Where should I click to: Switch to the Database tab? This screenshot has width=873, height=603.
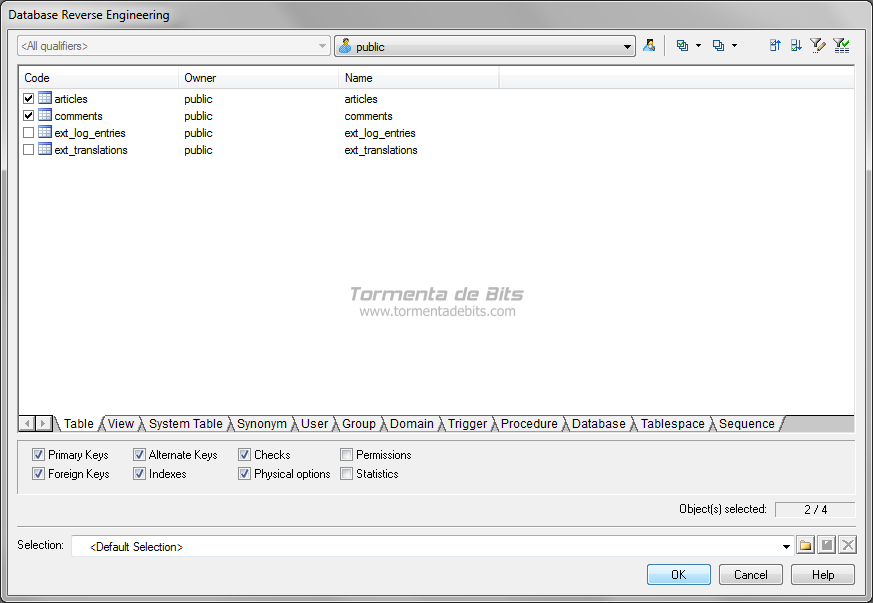(x=599, y=424)
